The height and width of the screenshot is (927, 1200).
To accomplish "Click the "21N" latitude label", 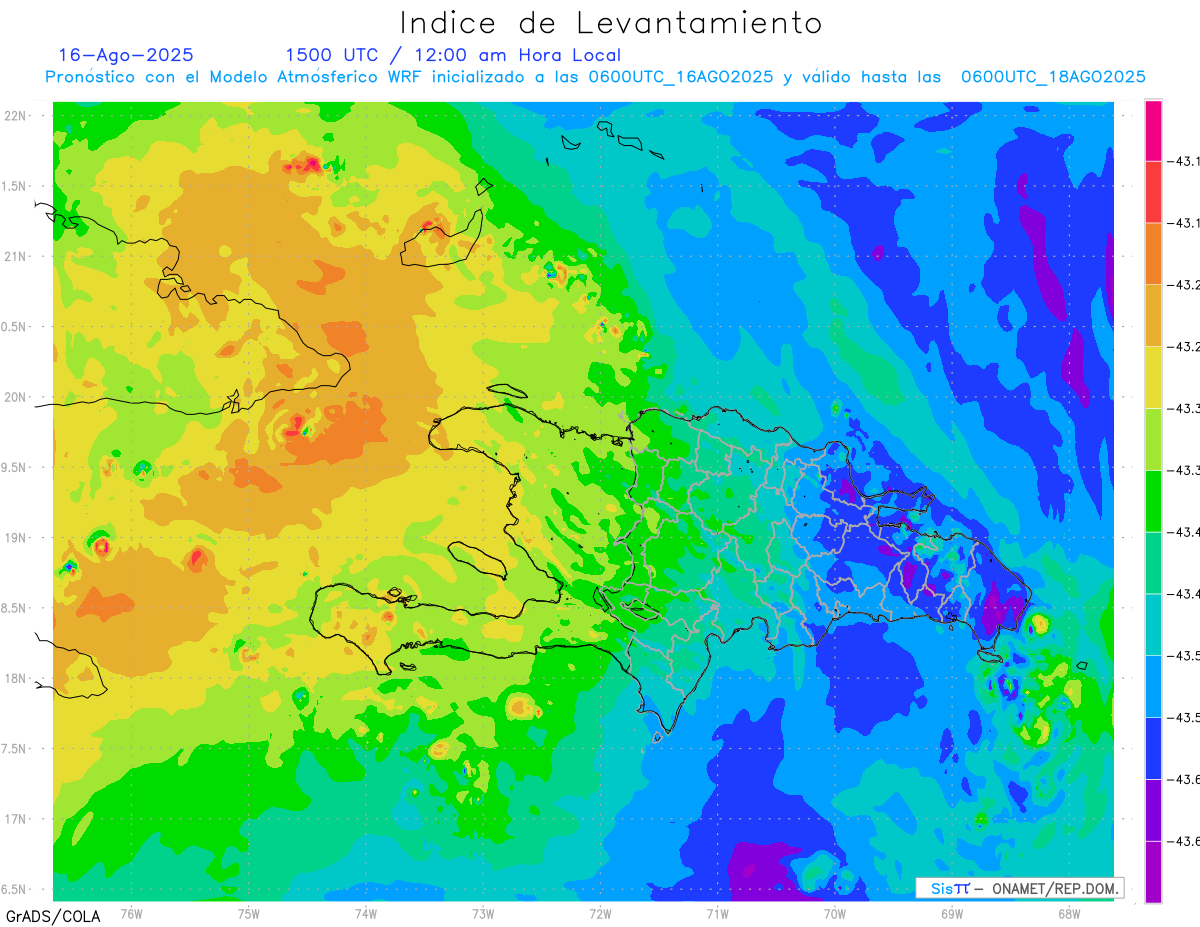I will click(16, 256).
